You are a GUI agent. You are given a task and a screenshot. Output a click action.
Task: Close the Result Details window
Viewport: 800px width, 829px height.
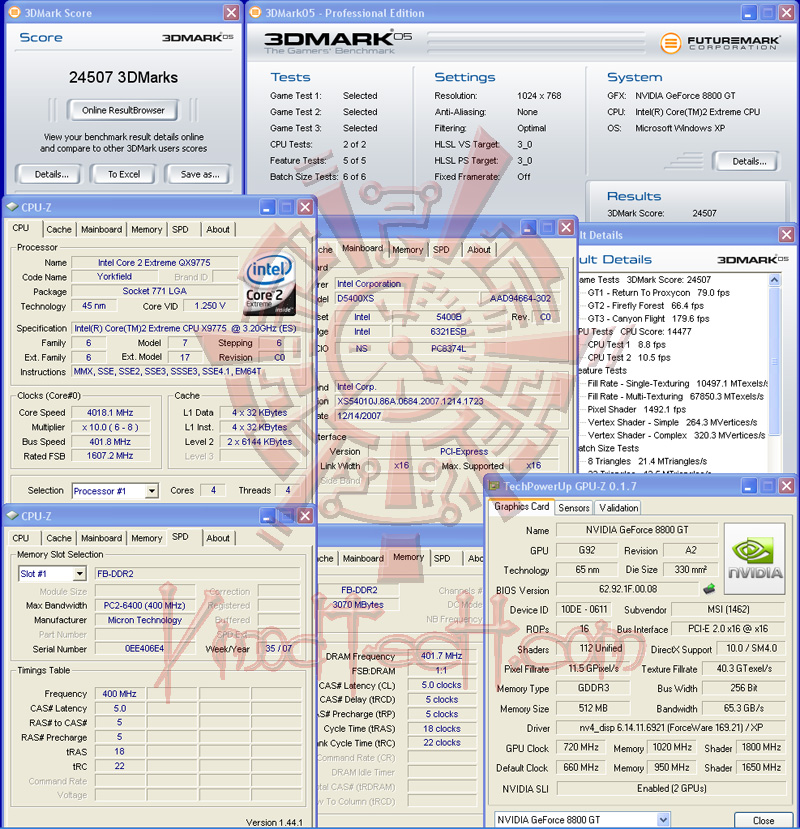(786, 235)
